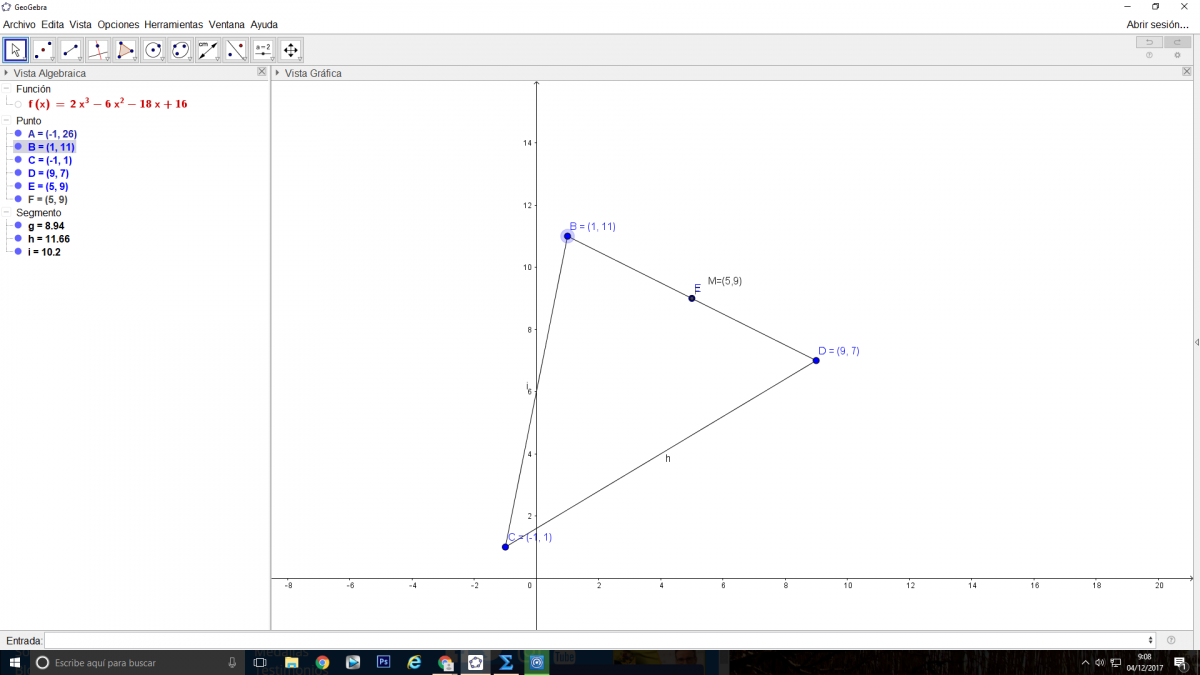Expand the Vista Gráfica style bar arrow

pos(278,73)
